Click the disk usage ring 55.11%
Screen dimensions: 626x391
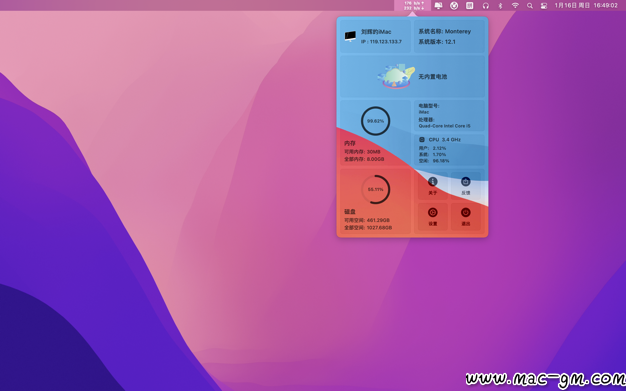pyautogui.click(x=375, y=189)
